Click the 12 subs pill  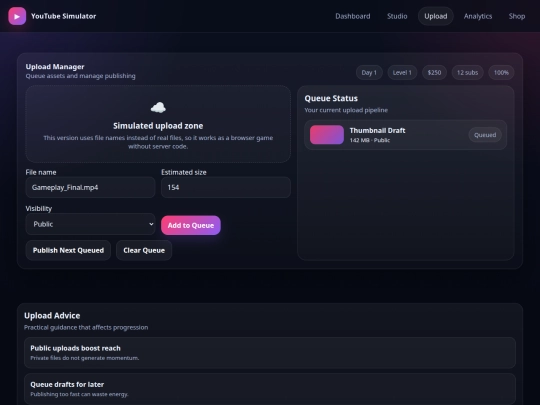pyautogui.click(x=467, y=73)
